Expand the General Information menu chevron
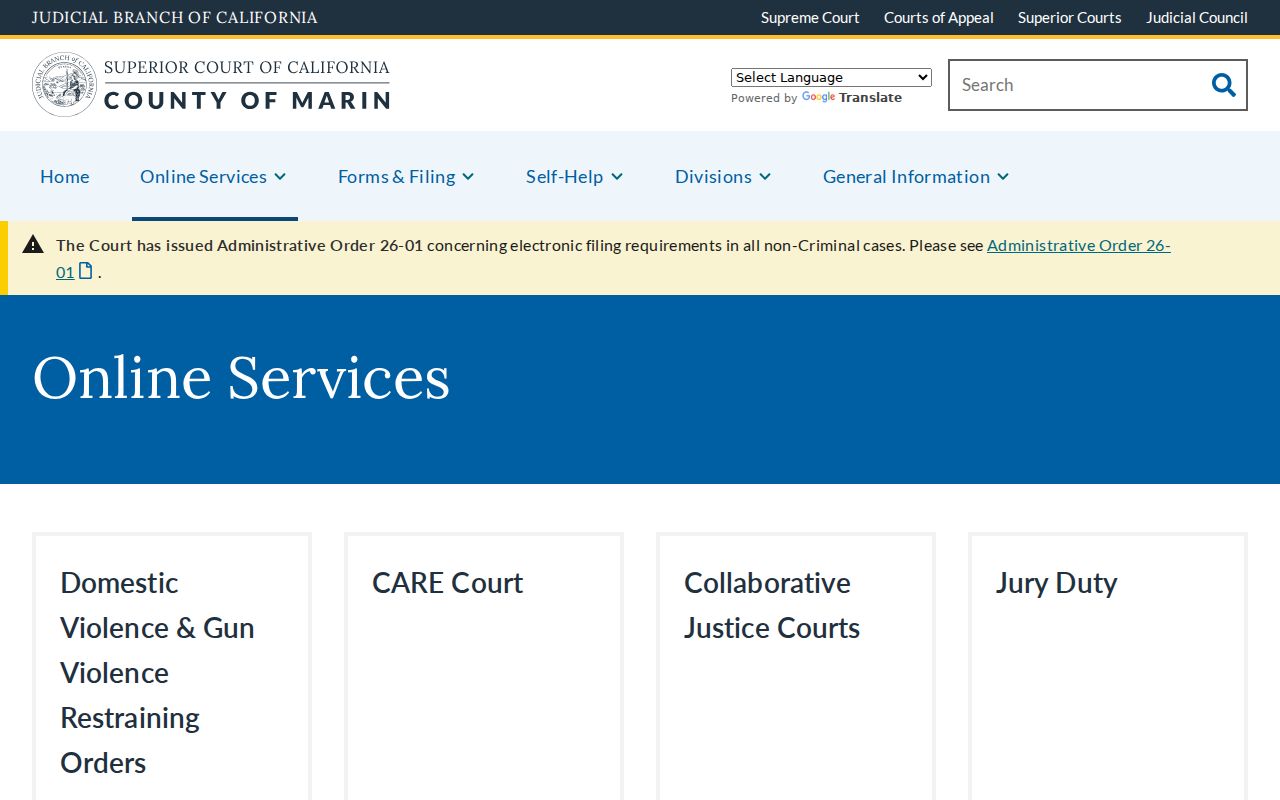This screenshot has width=1280, height=800. coord(1003,177)
